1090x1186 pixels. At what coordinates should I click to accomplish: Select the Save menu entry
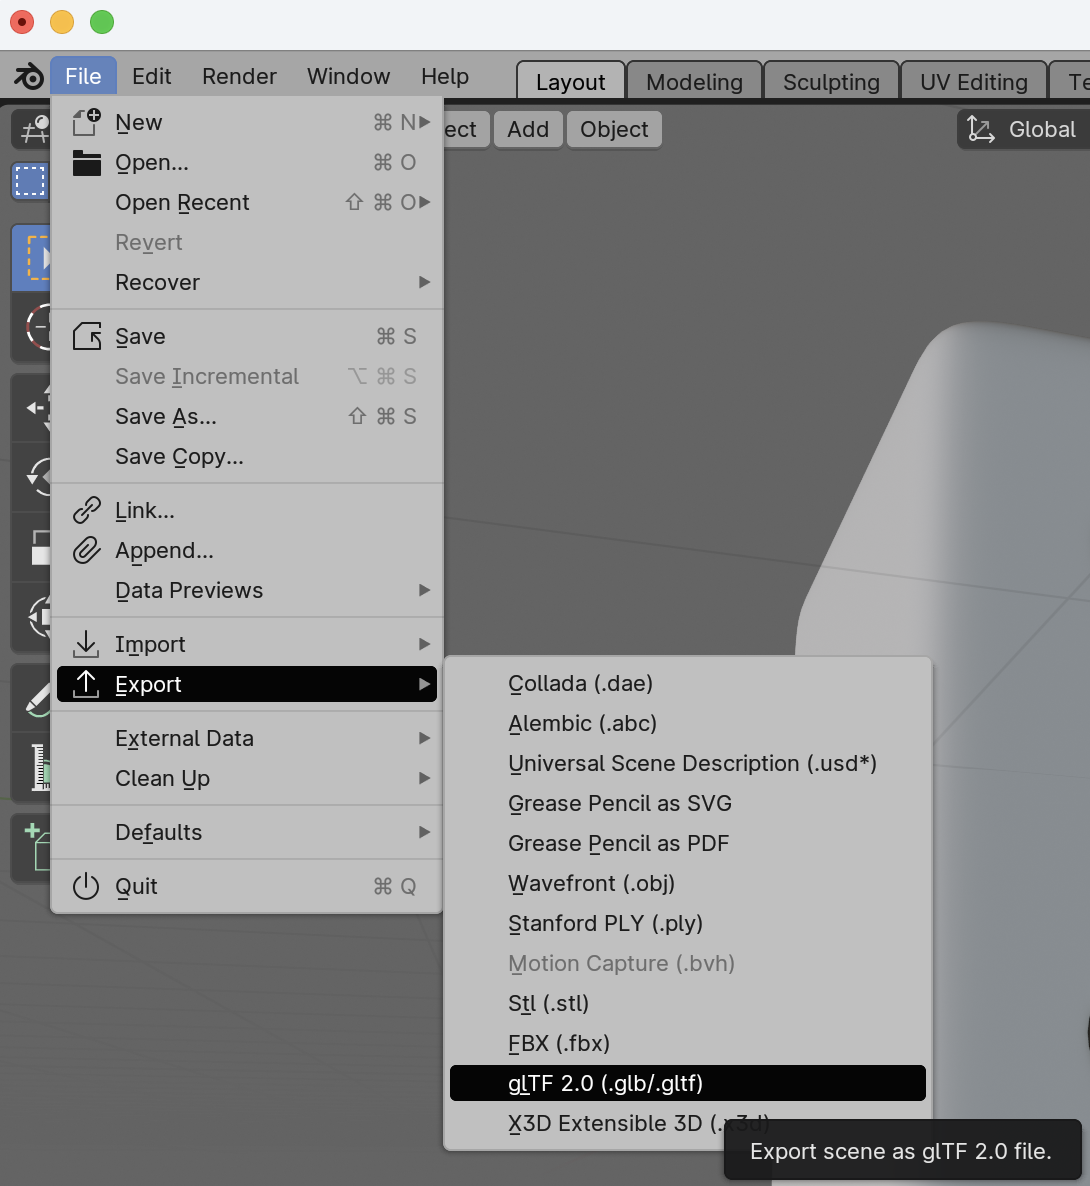click(247, 336)
